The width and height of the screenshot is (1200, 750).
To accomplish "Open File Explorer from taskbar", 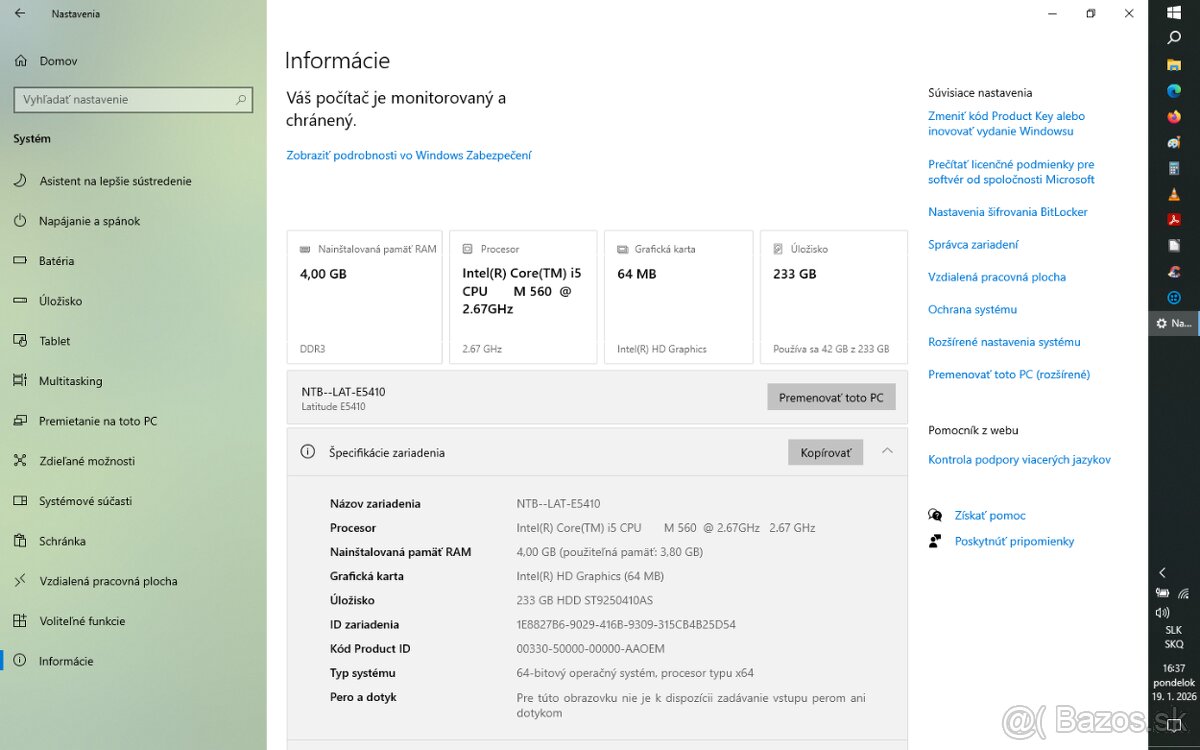I will tap(1174, 65).
